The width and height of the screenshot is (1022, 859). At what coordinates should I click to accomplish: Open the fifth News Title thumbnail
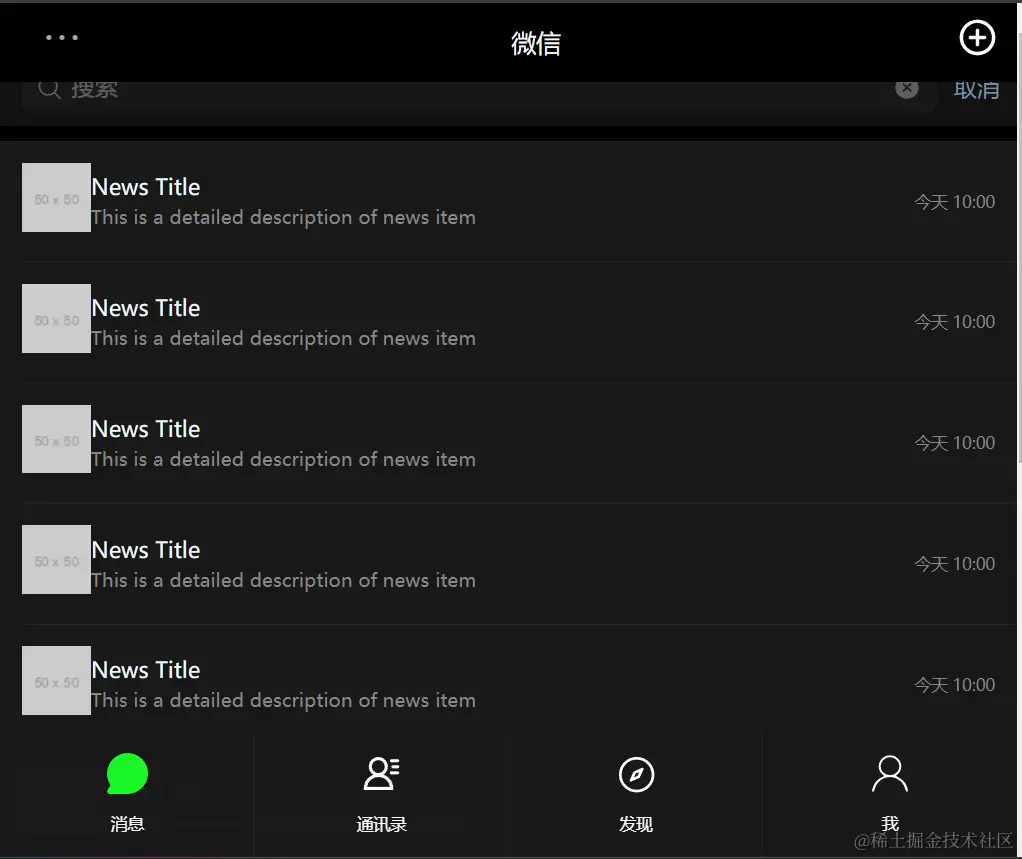click(x=56, y=680)
